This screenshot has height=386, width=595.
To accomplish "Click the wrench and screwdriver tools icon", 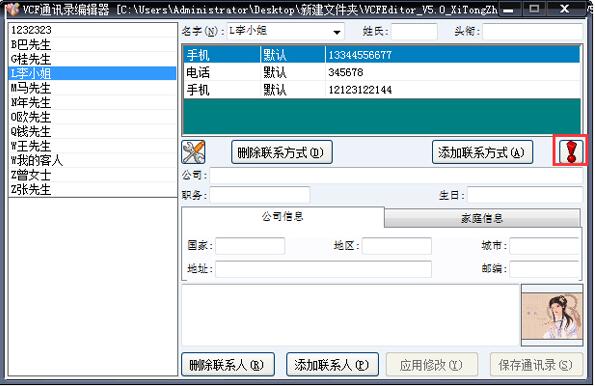I will [193, 152].
